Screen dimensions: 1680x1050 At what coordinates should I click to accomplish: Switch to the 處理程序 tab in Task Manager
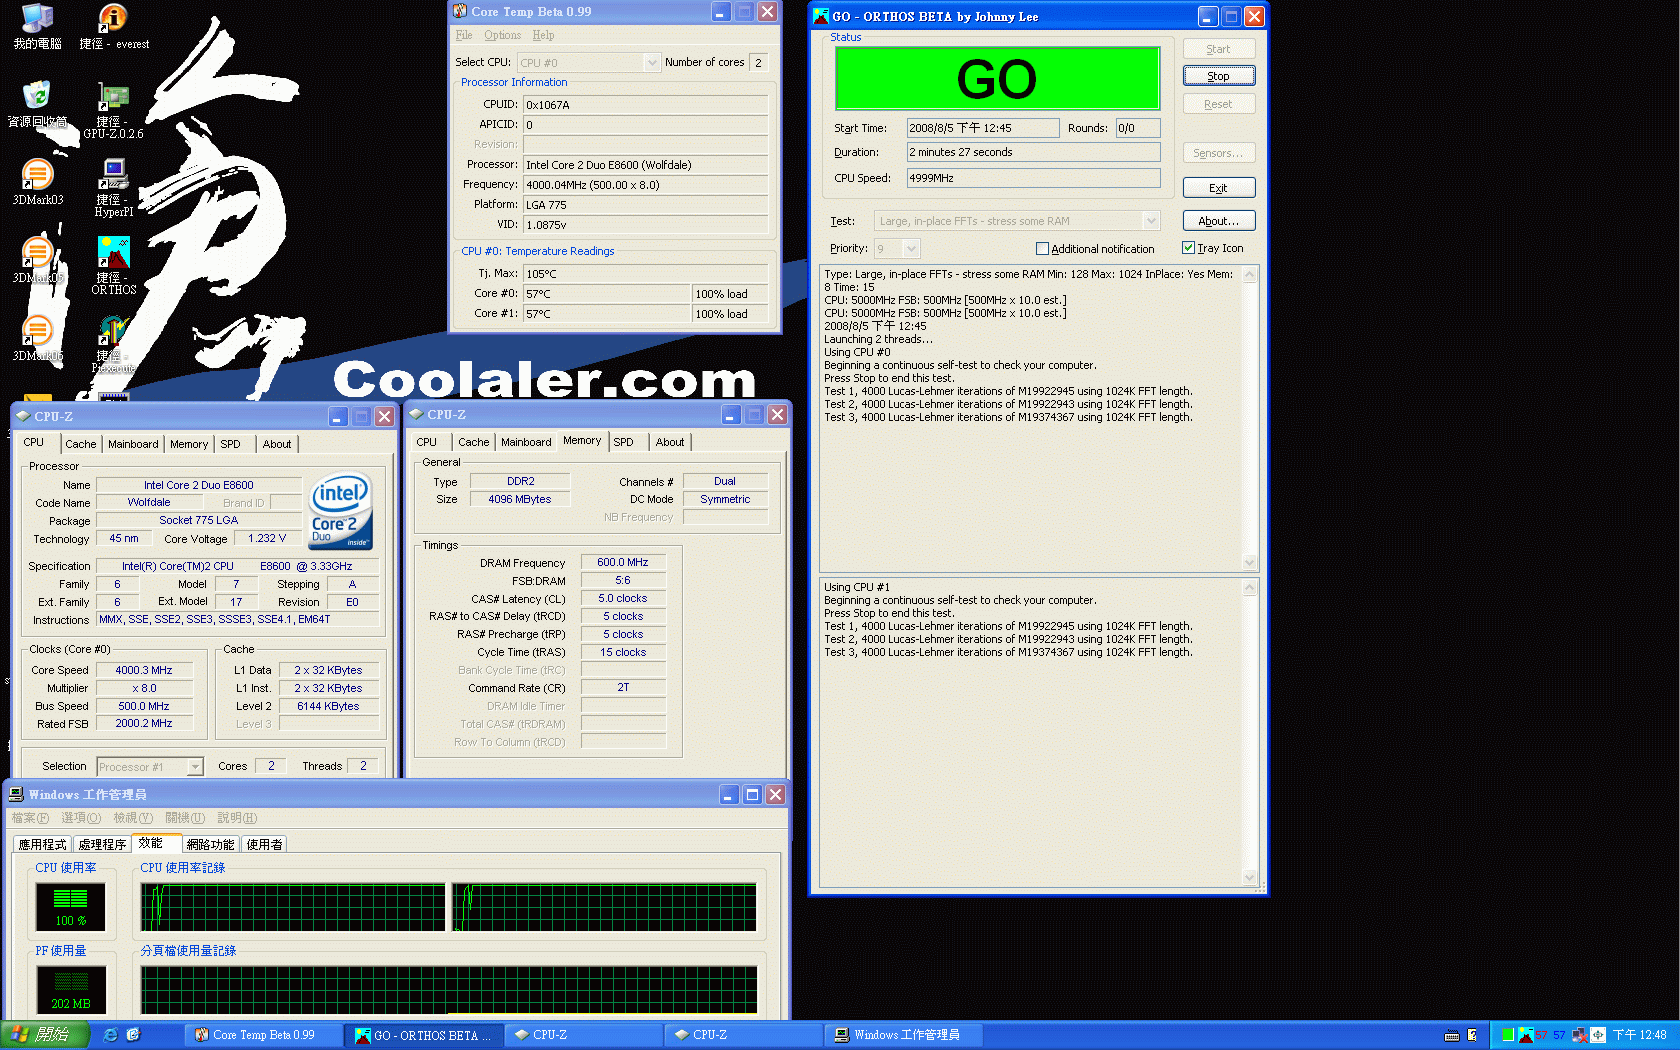pyautogui.click(x=103, y=844)
